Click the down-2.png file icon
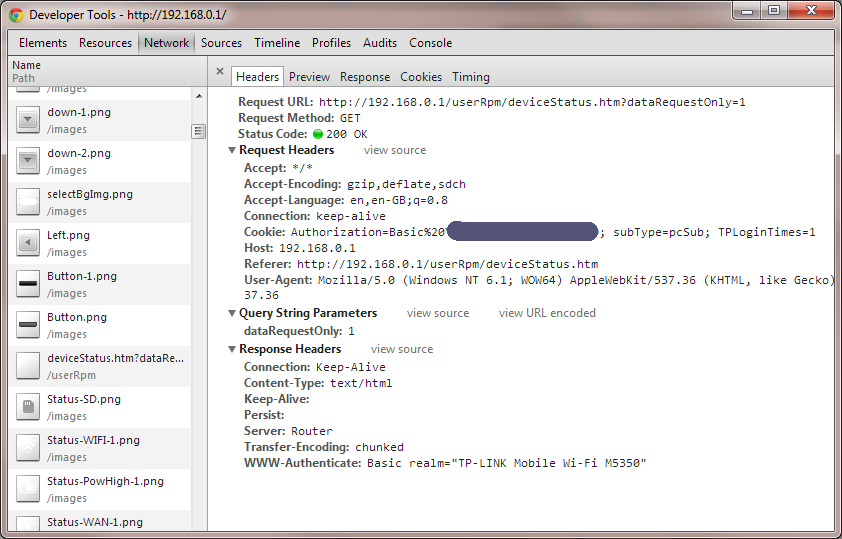Viewport: 842px width, 539px height. click(28, 161)
